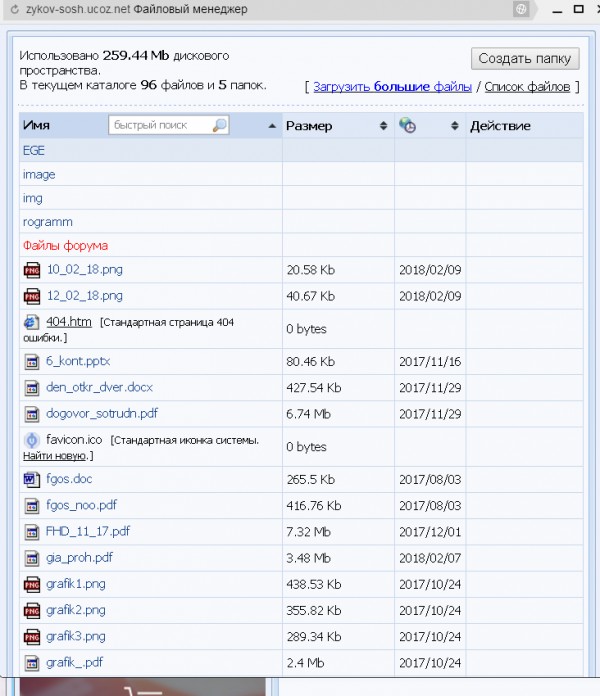Open the file fgos_noo.pdf
This screenshot has height=696, width=600.
pyautogui.click(x=82, y=505)
